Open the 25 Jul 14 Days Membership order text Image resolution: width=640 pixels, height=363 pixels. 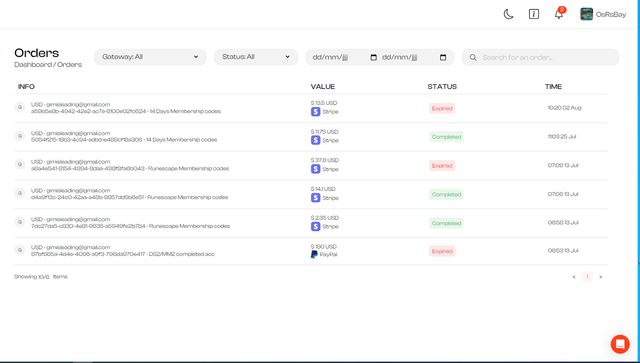click(124, 140)
